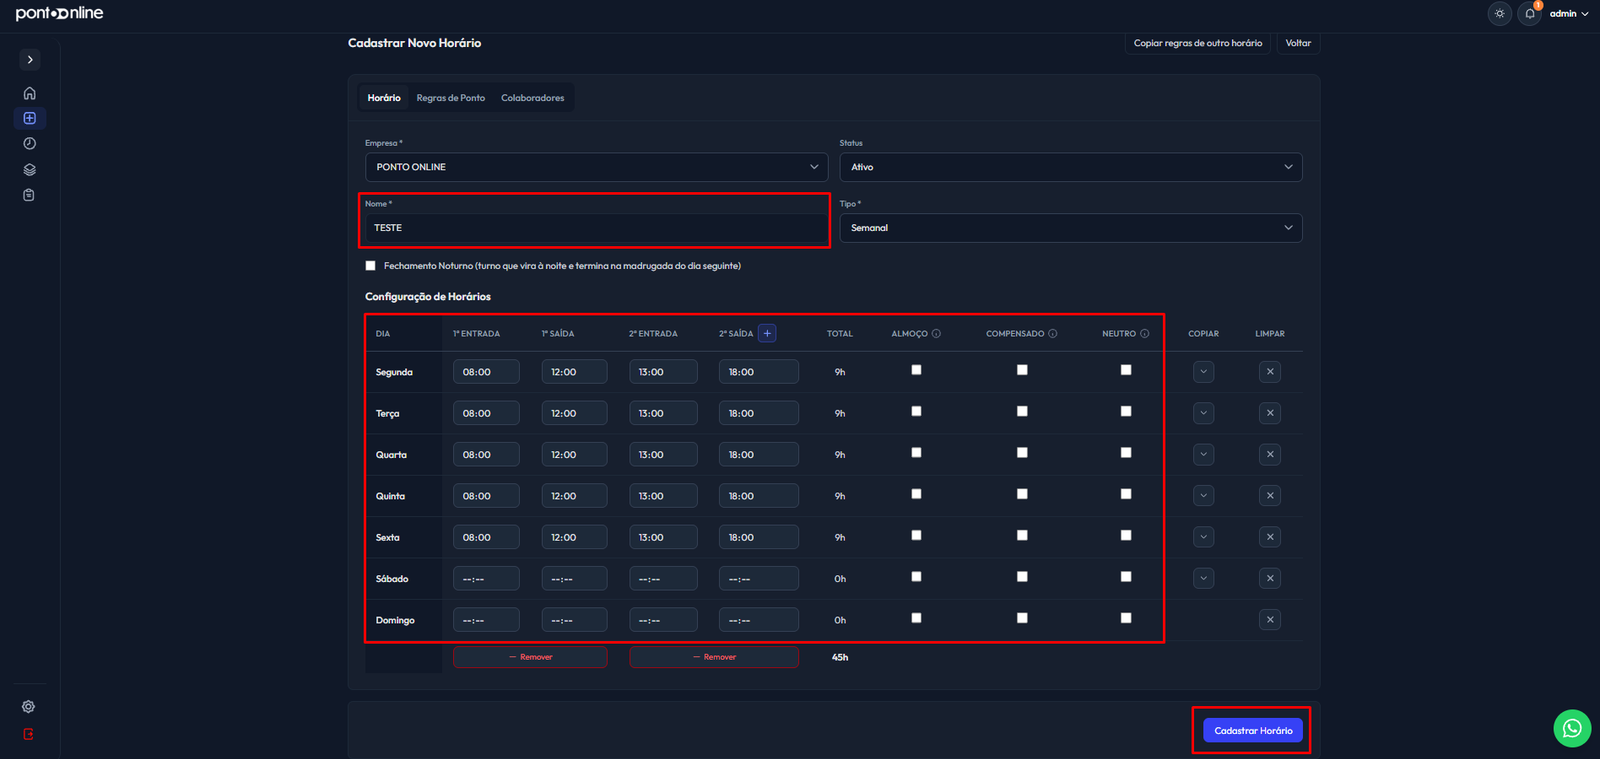The width and height of the screenshot is (1600, 759).
Task: Check Neutro box for Domingo
Action: click(1126, 618)
